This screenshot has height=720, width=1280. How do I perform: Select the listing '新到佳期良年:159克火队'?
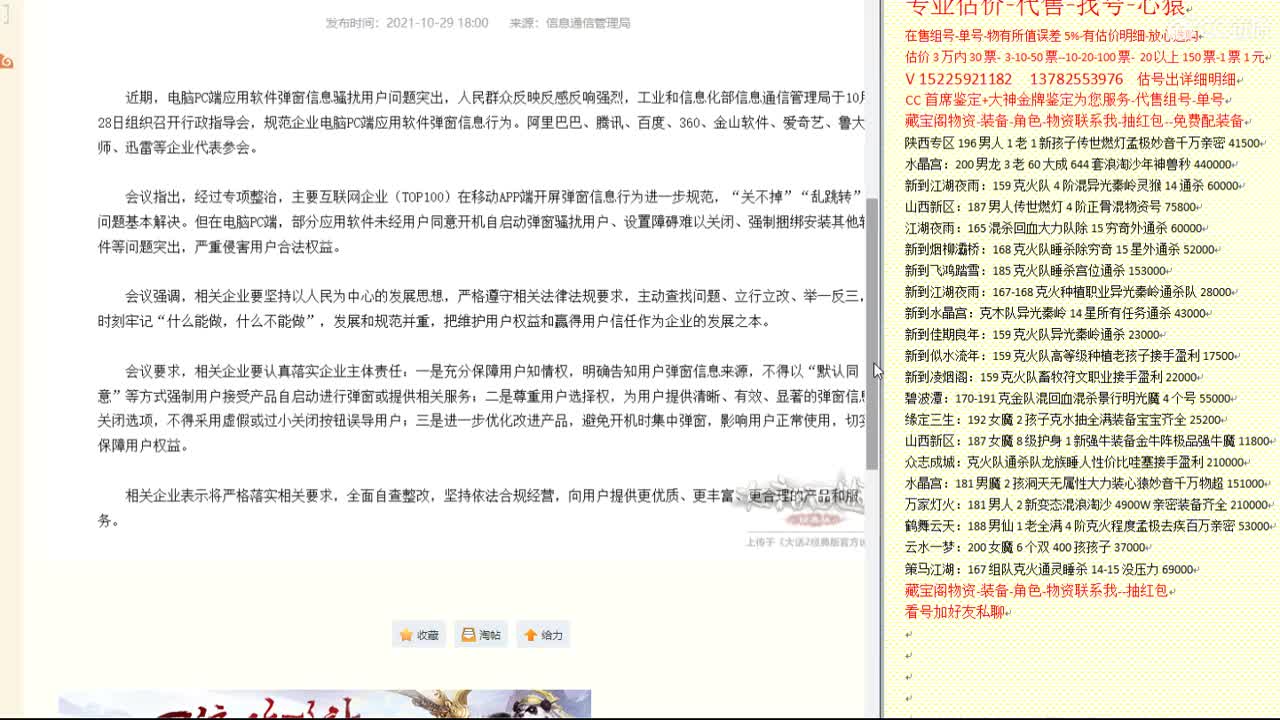click(x=1033, y=334)
